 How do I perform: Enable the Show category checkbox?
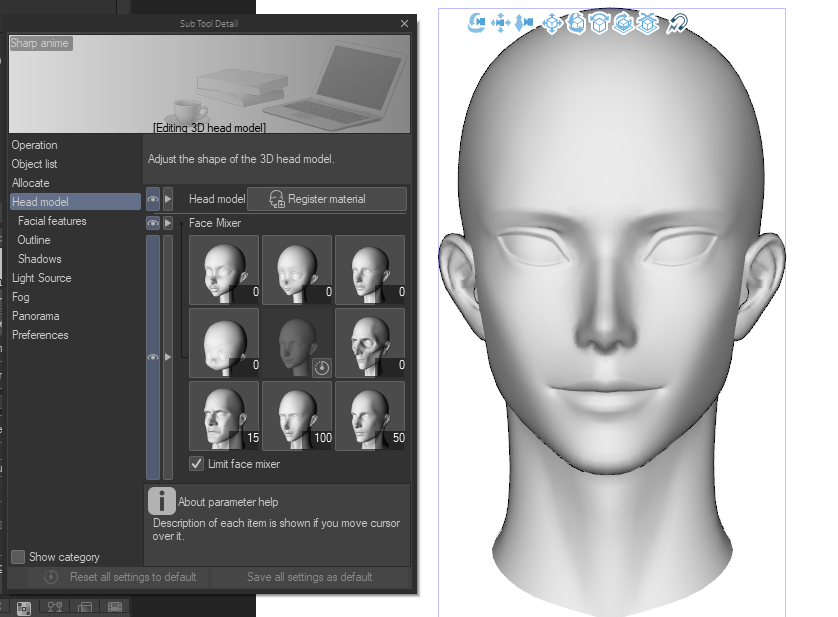[18, 557]
